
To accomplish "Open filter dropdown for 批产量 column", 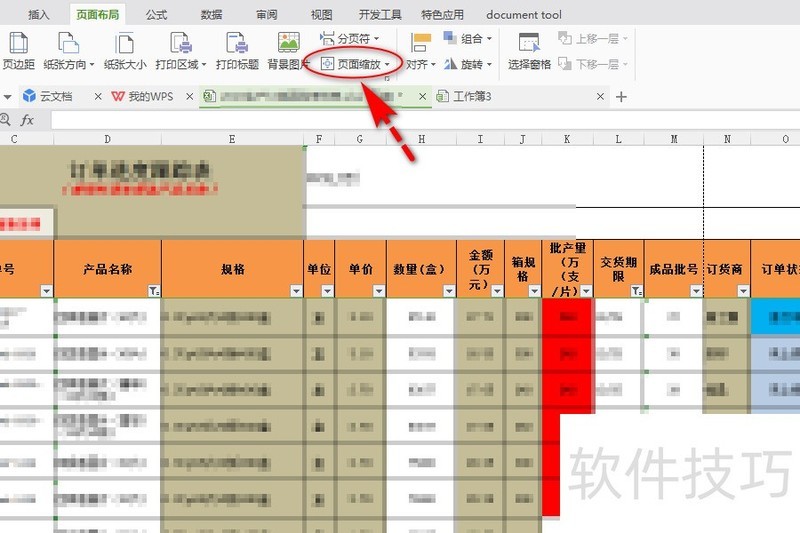I will (586, 291).
